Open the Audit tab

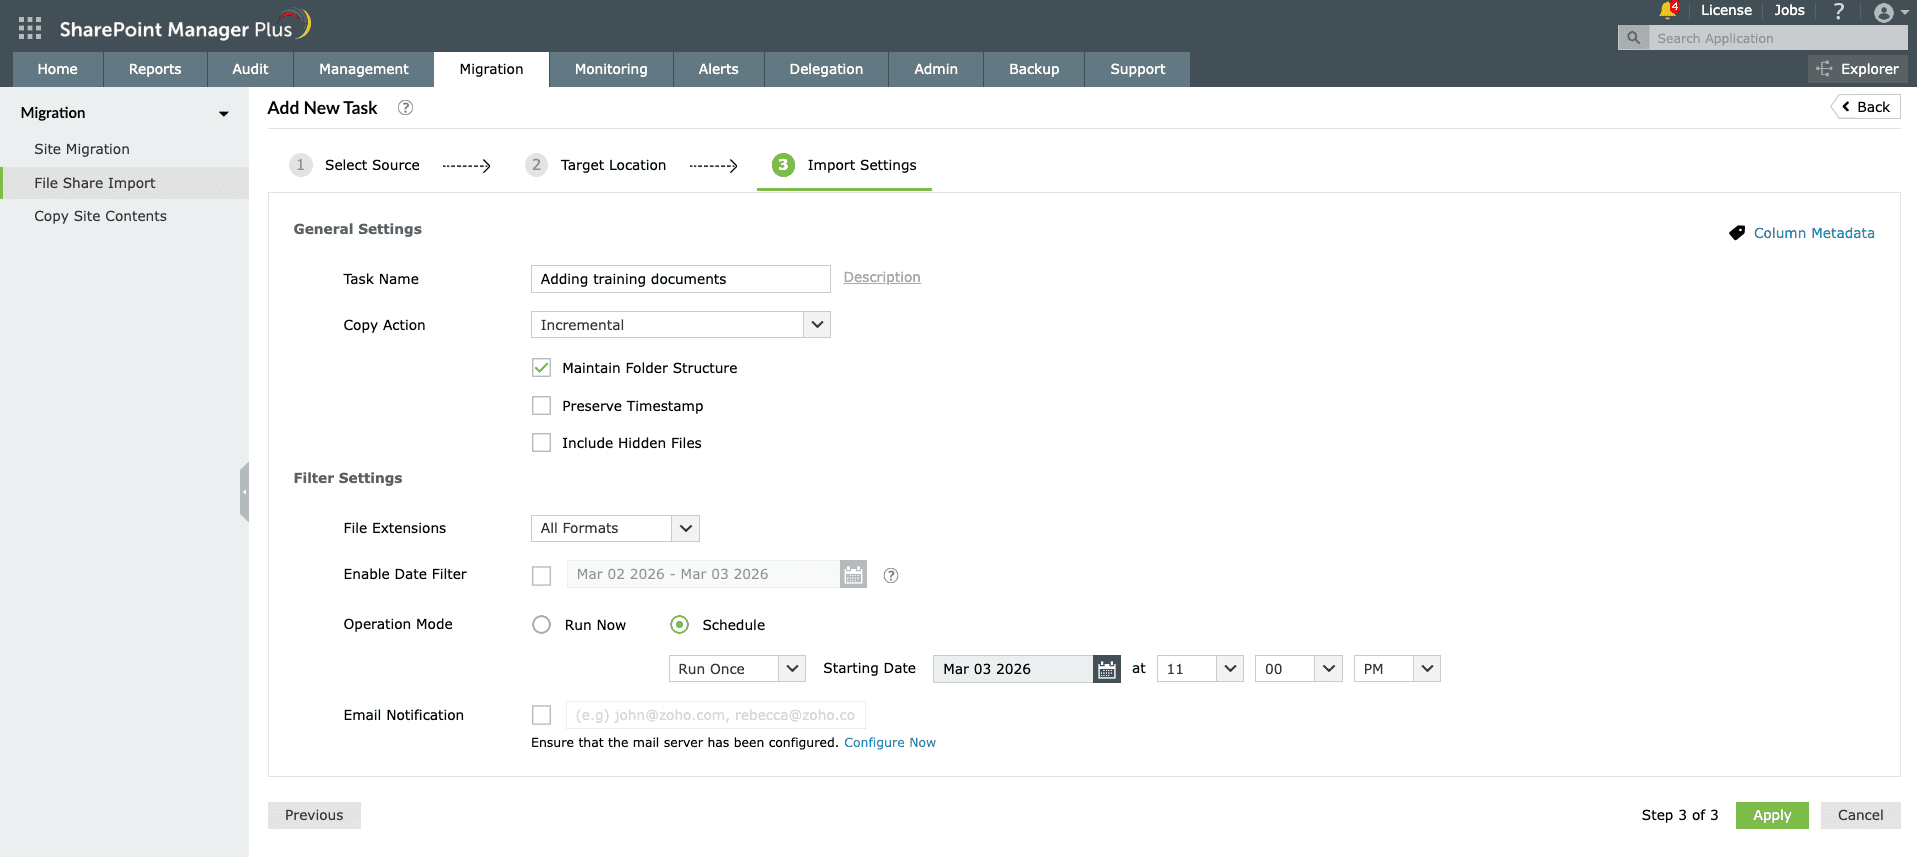coord(250,69)
